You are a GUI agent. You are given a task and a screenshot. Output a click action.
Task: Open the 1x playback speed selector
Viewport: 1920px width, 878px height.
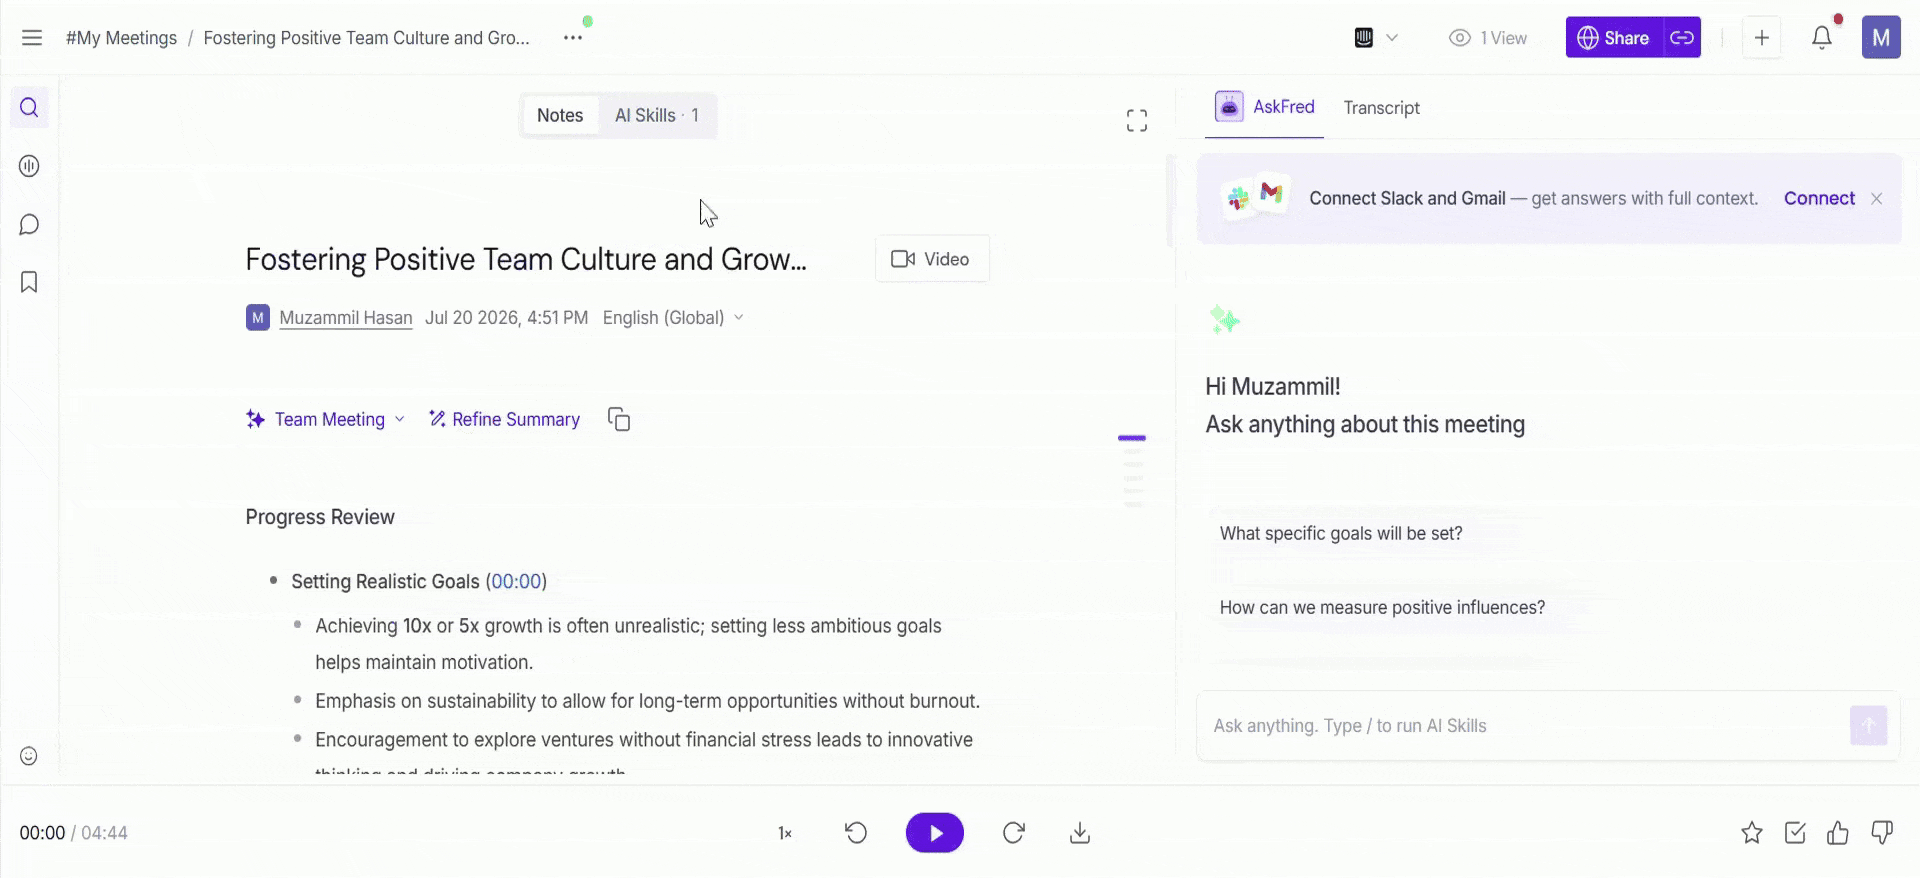(x=785, y=833)
